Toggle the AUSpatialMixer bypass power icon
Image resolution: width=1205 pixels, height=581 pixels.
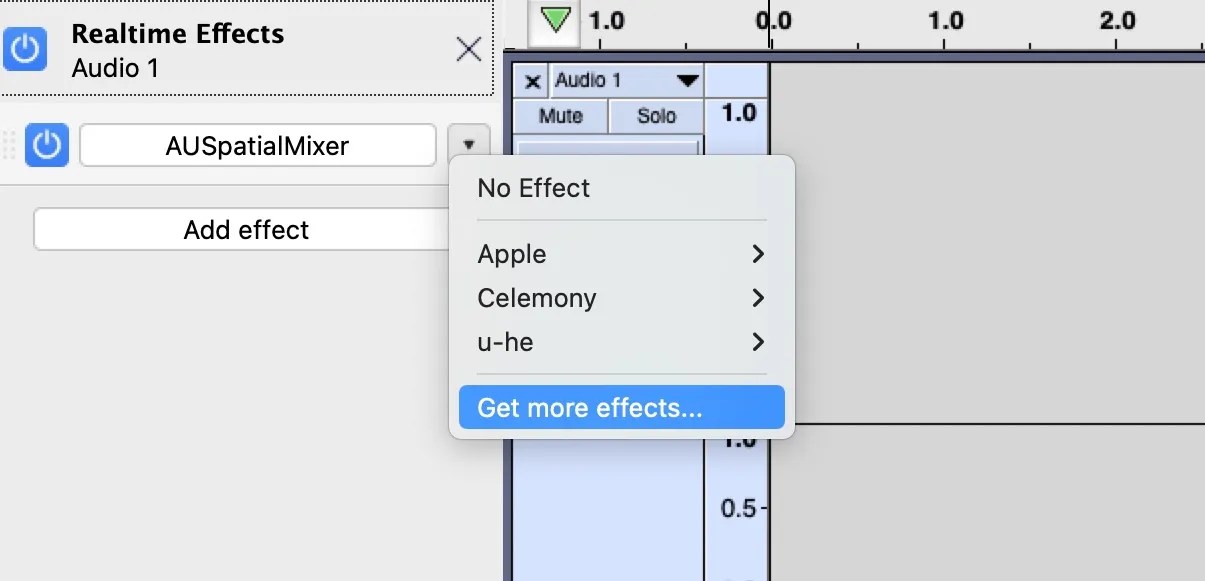coord(46,145)
